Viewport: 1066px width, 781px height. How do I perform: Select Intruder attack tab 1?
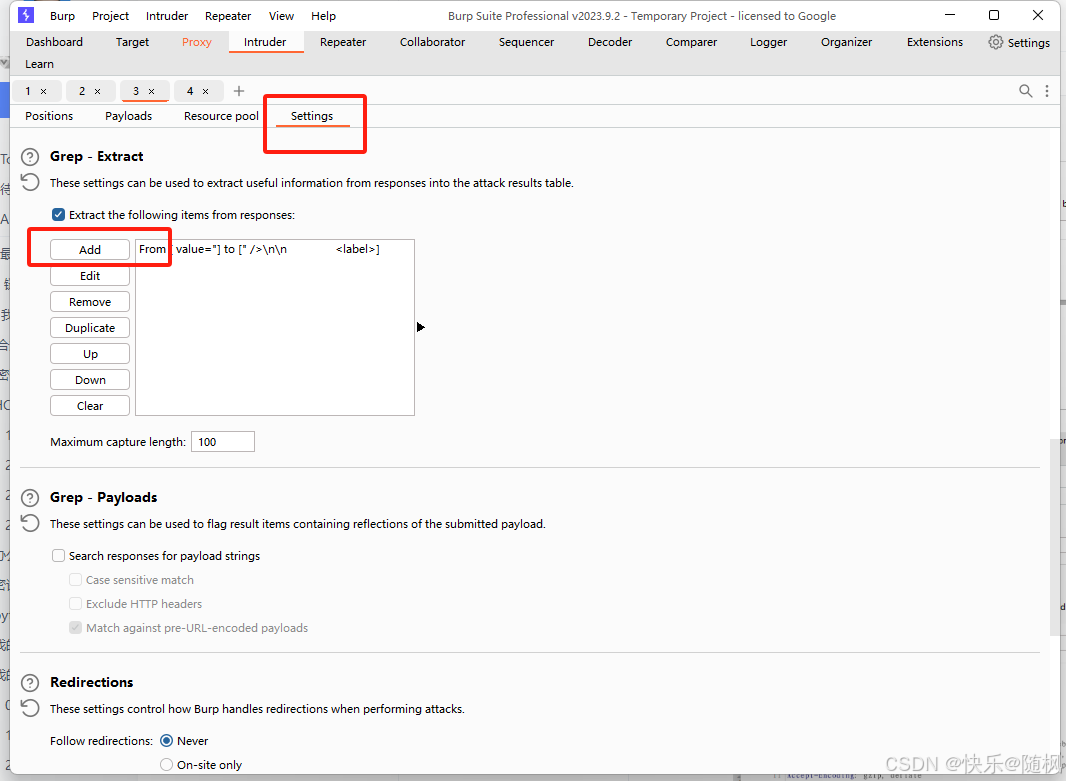tap(28, 91)
